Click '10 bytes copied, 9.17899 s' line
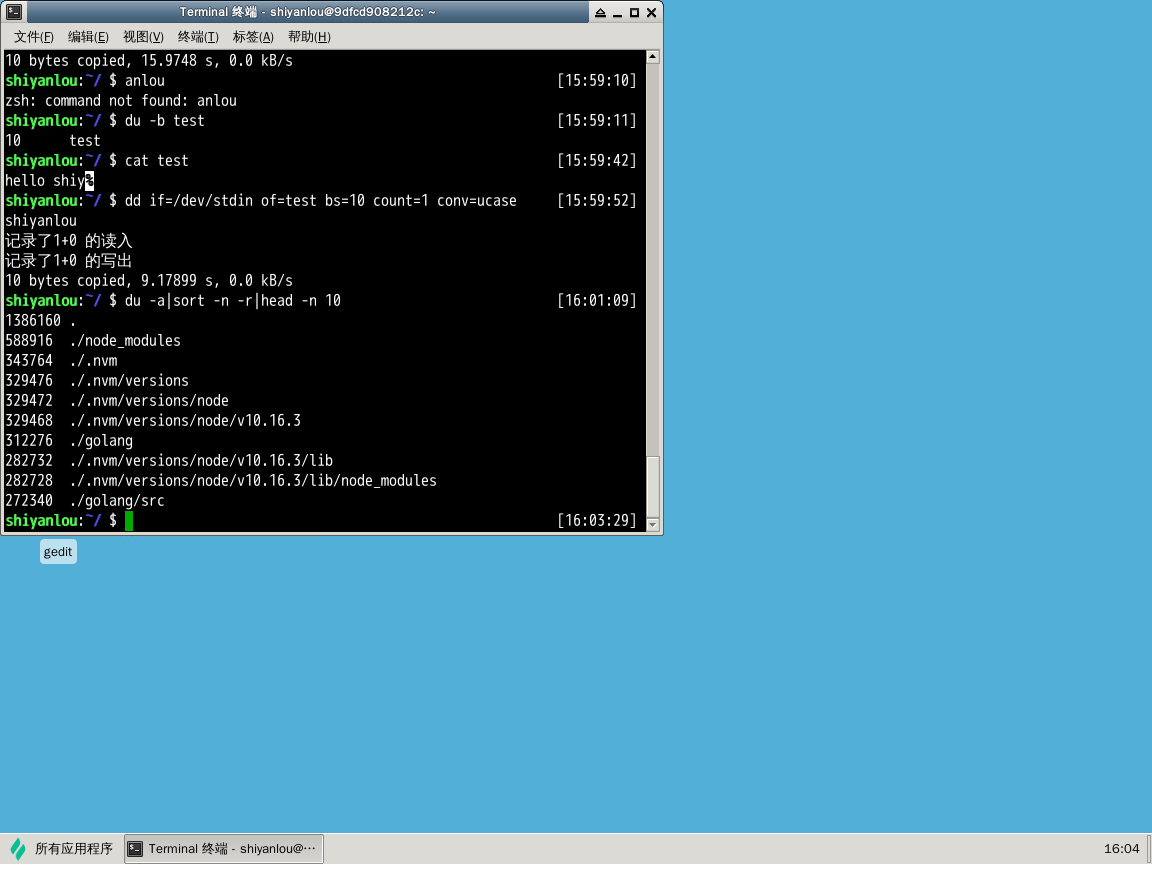Viewport: 1152px width, 896px height. [x=149, y=281]
